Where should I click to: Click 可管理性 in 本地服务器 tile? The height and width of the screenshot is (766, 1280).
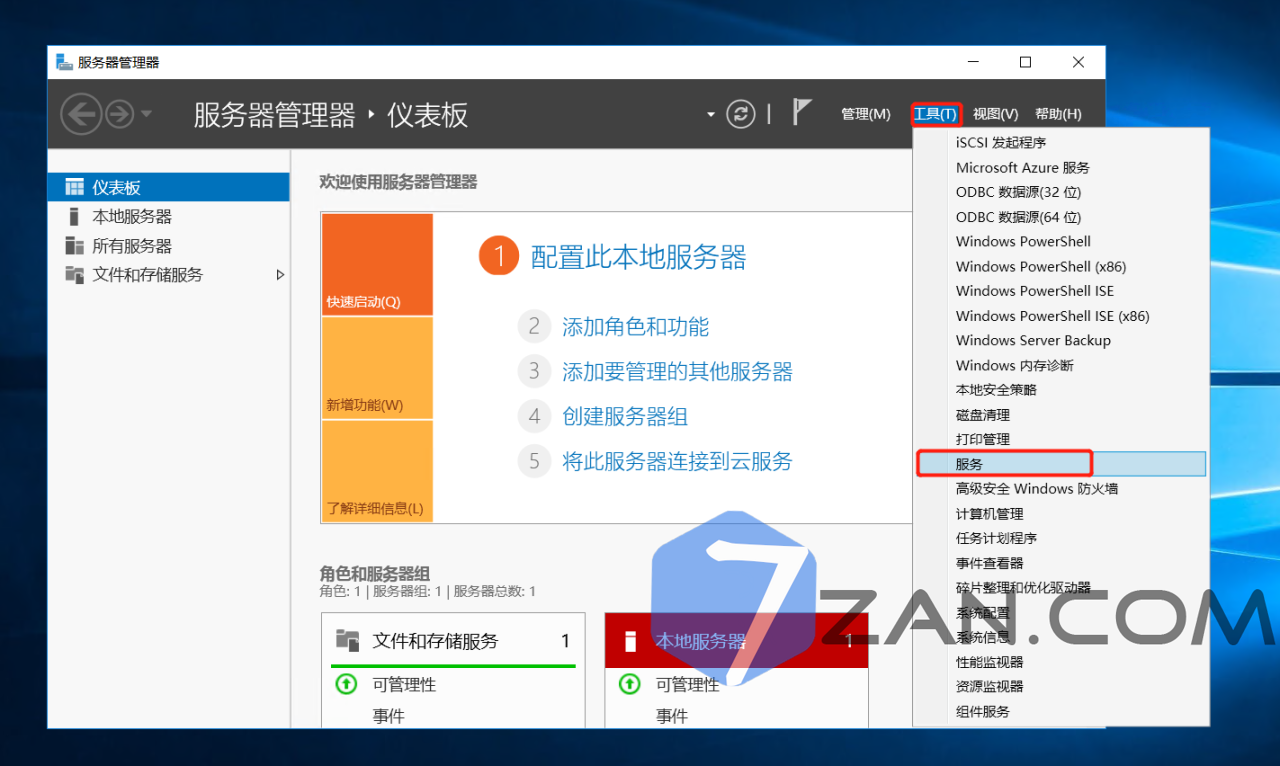coord(687,685)
